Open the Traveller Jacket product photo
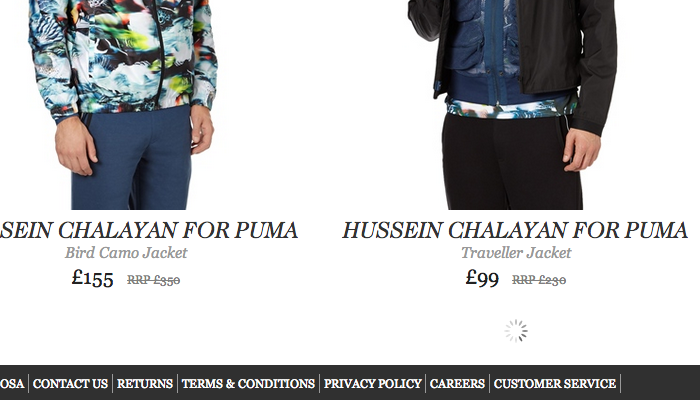This screenshot has height=400, width=700. point(512,104)
